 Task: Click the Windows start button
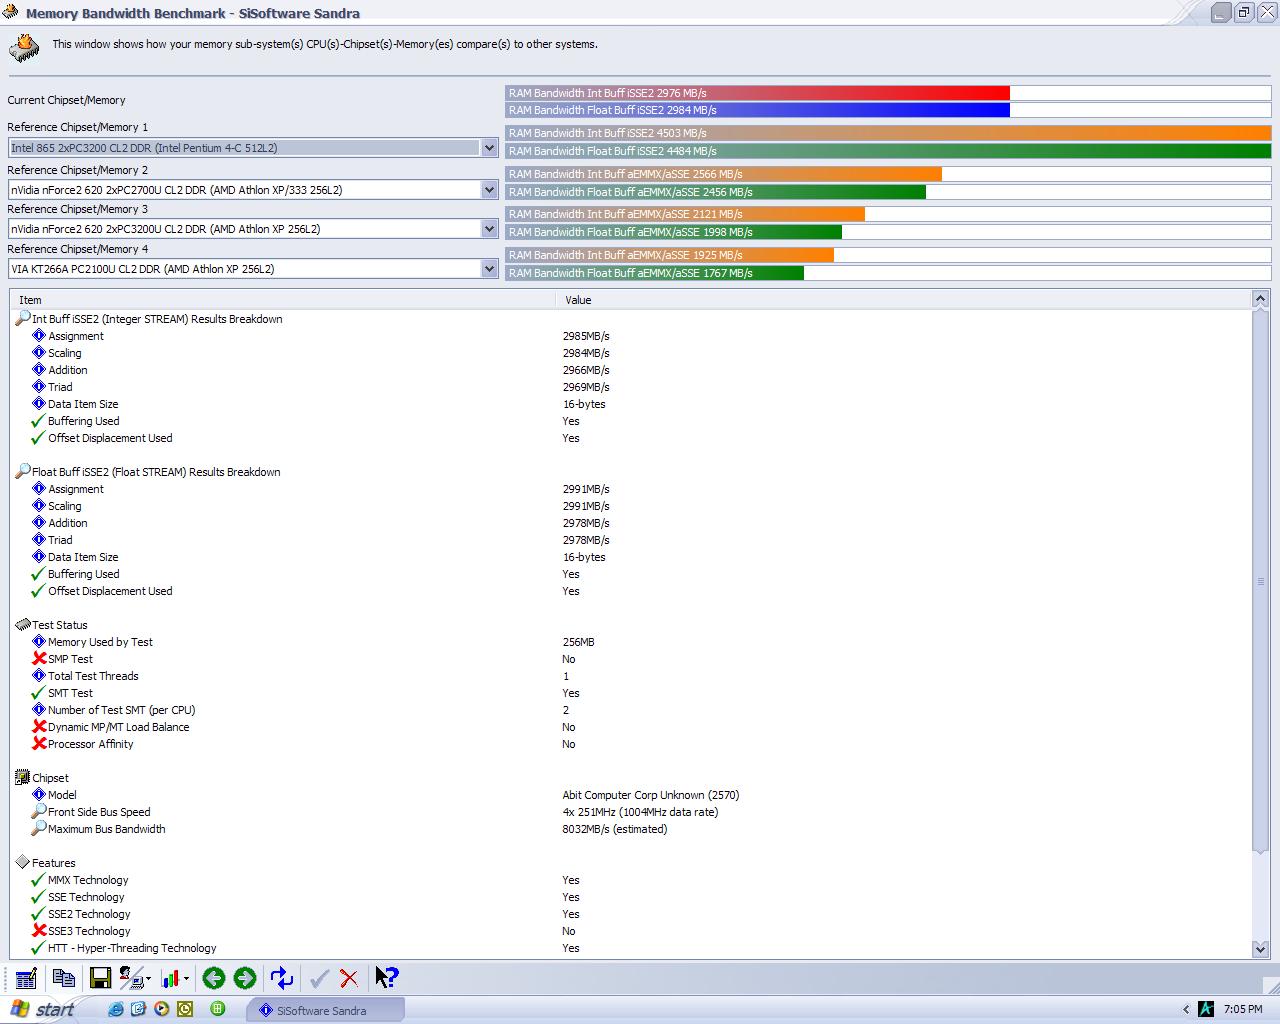[x=42, y=1010]
